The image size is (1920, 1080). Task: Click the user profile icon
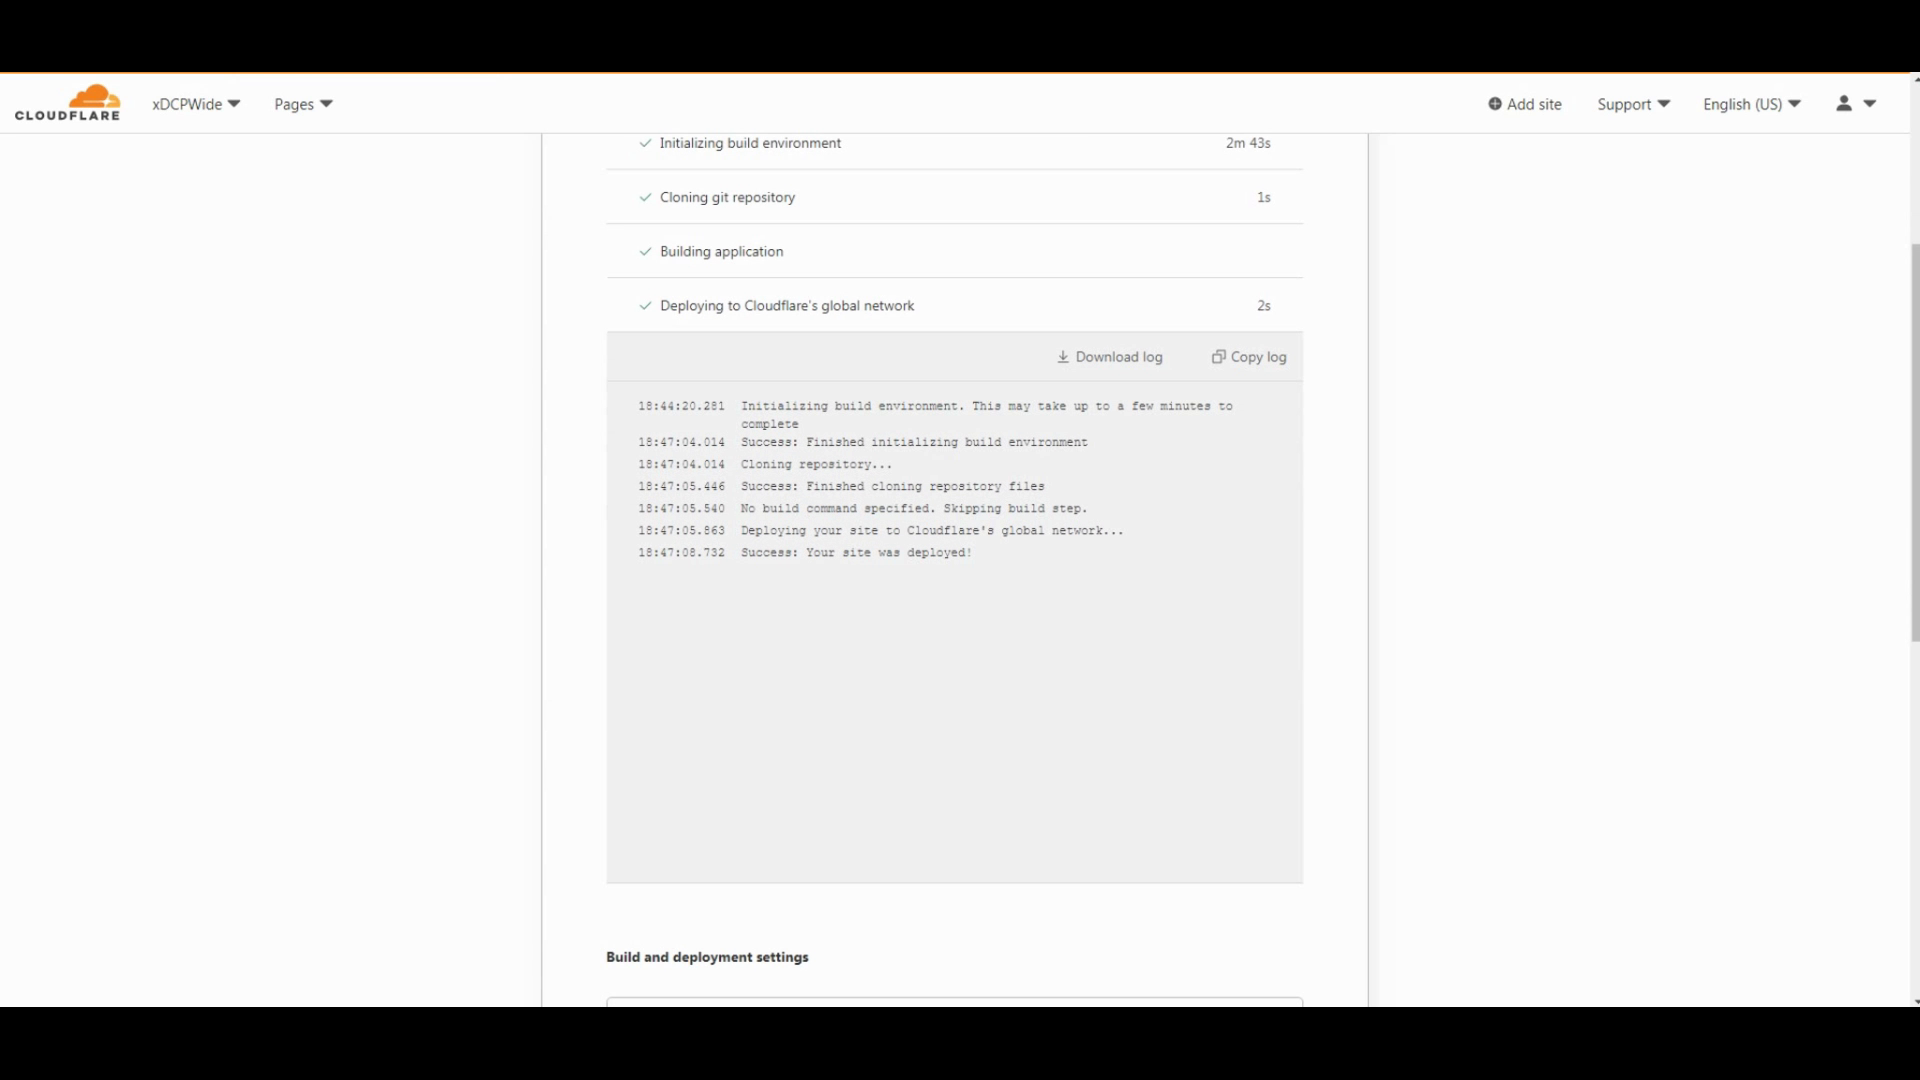pyautogui.click(x=1844, y=103)
